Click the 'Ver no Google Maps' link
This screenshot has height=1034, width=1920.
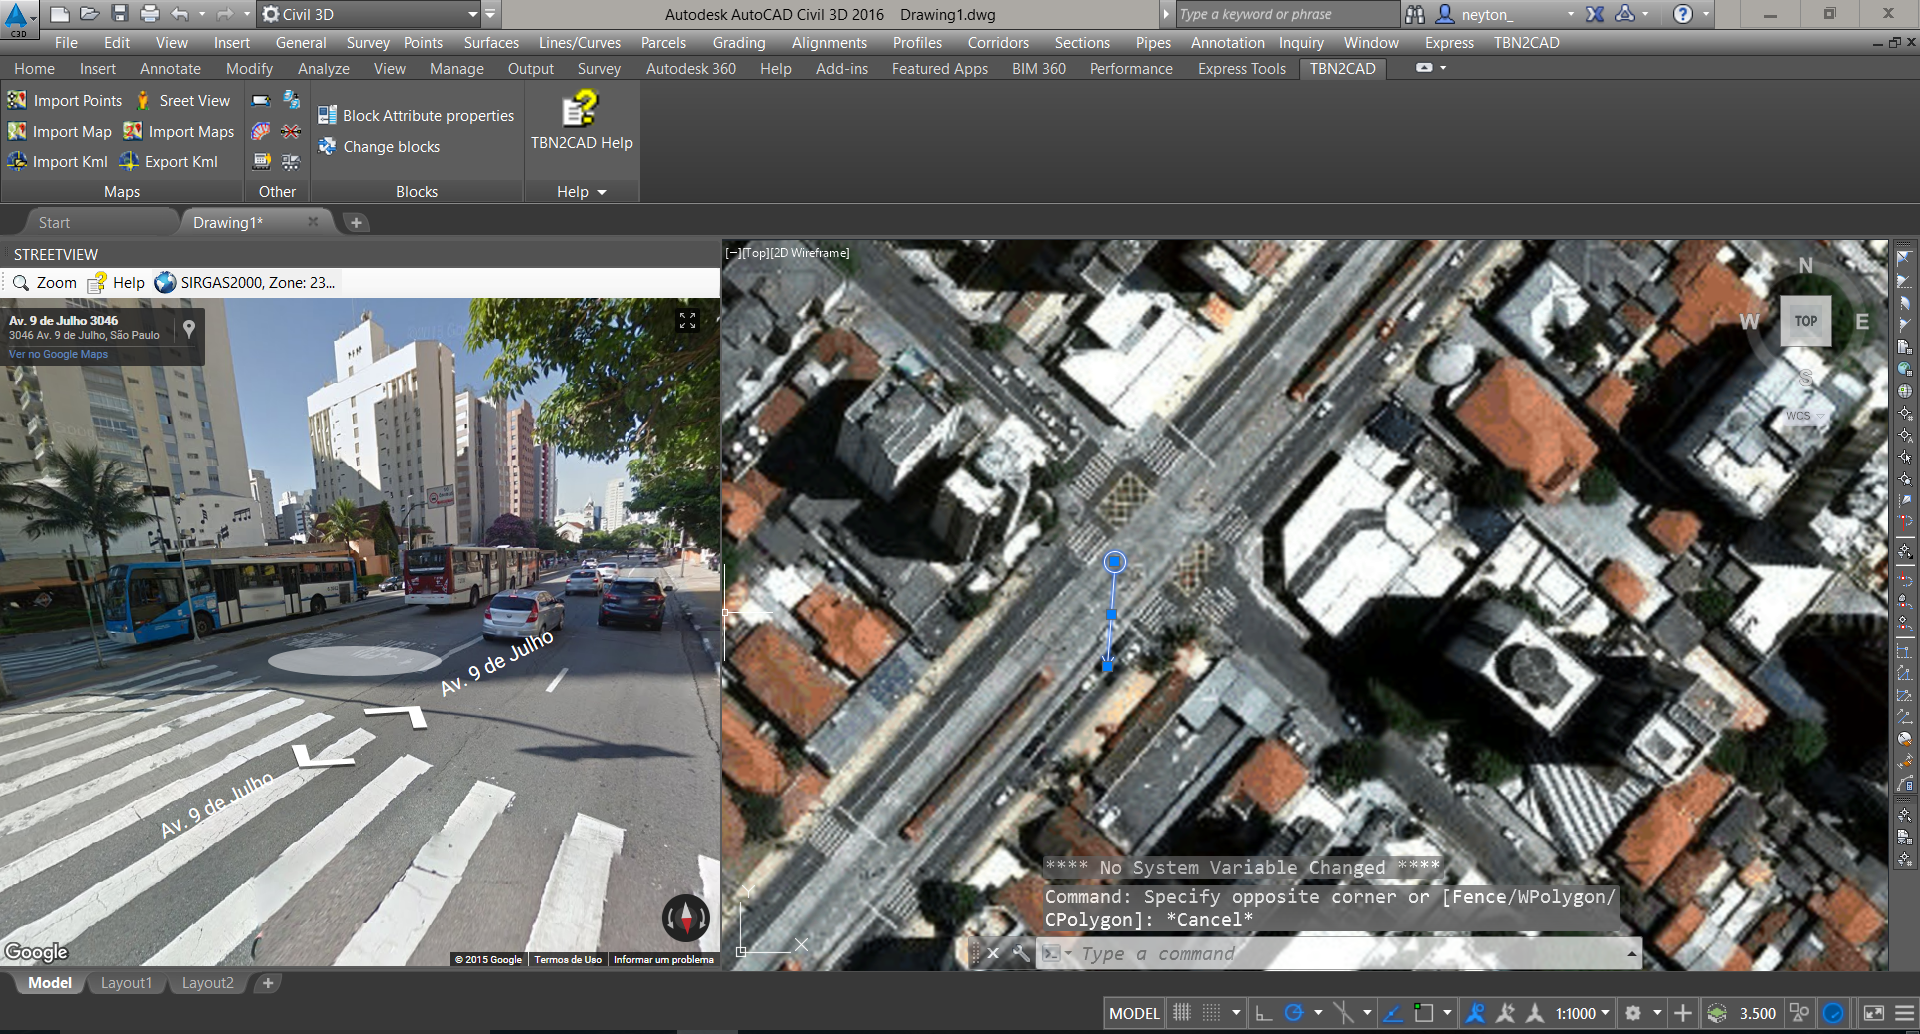[x=58, y=354]
